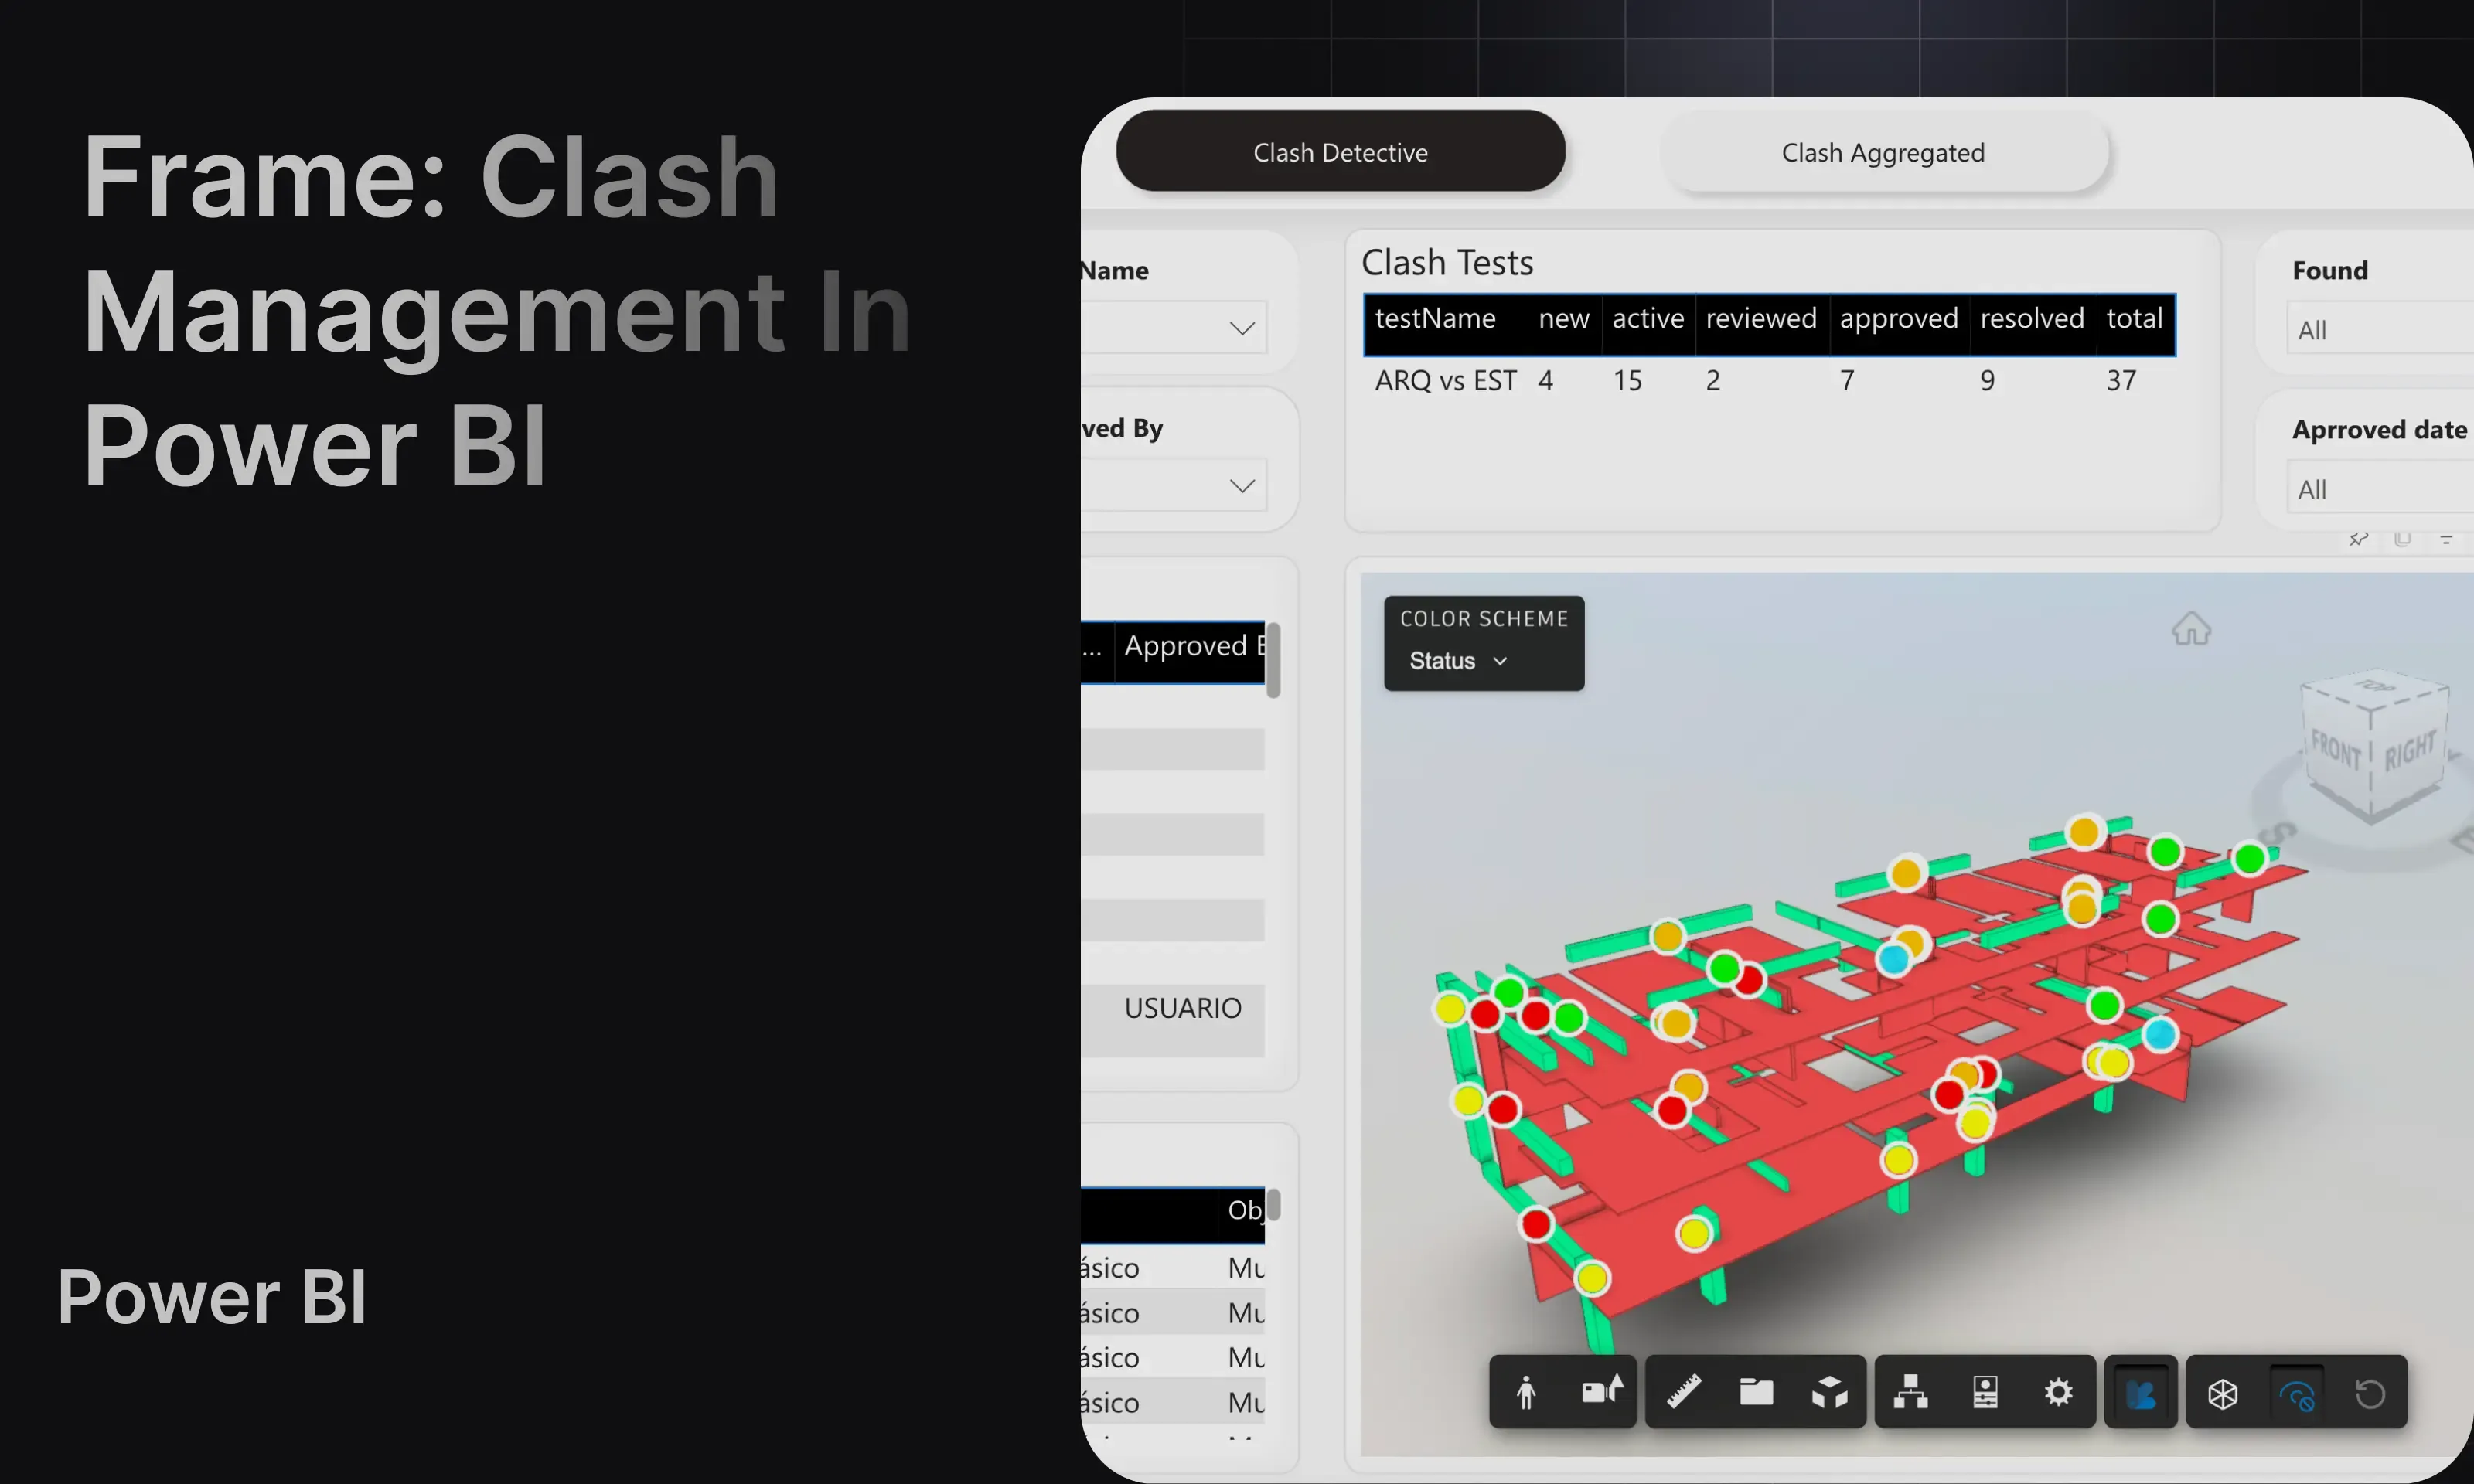Viewport: 2474px width, 1484px height.
Task: Open the properties panel icon
Action: [x=1985, y=1392]
